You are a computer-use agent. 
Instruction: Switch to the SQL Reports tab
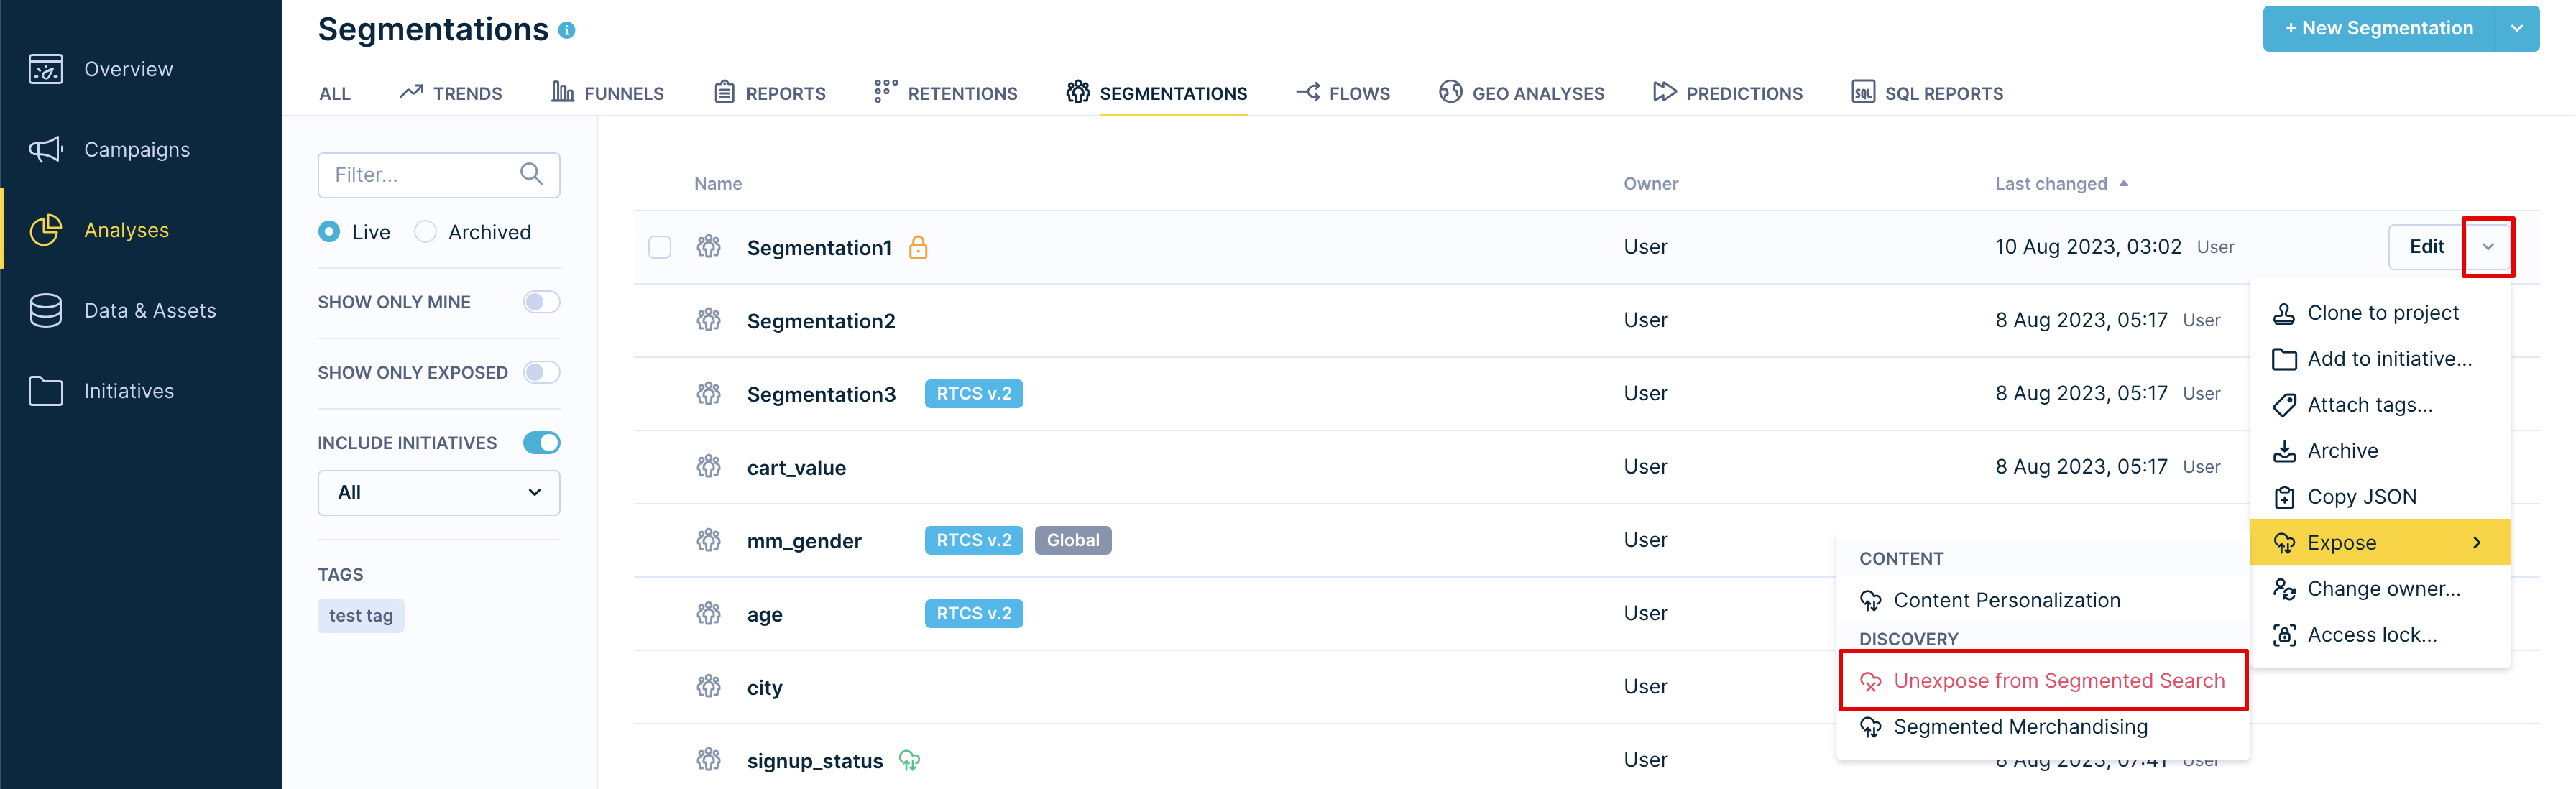[x=1927, y=93]
